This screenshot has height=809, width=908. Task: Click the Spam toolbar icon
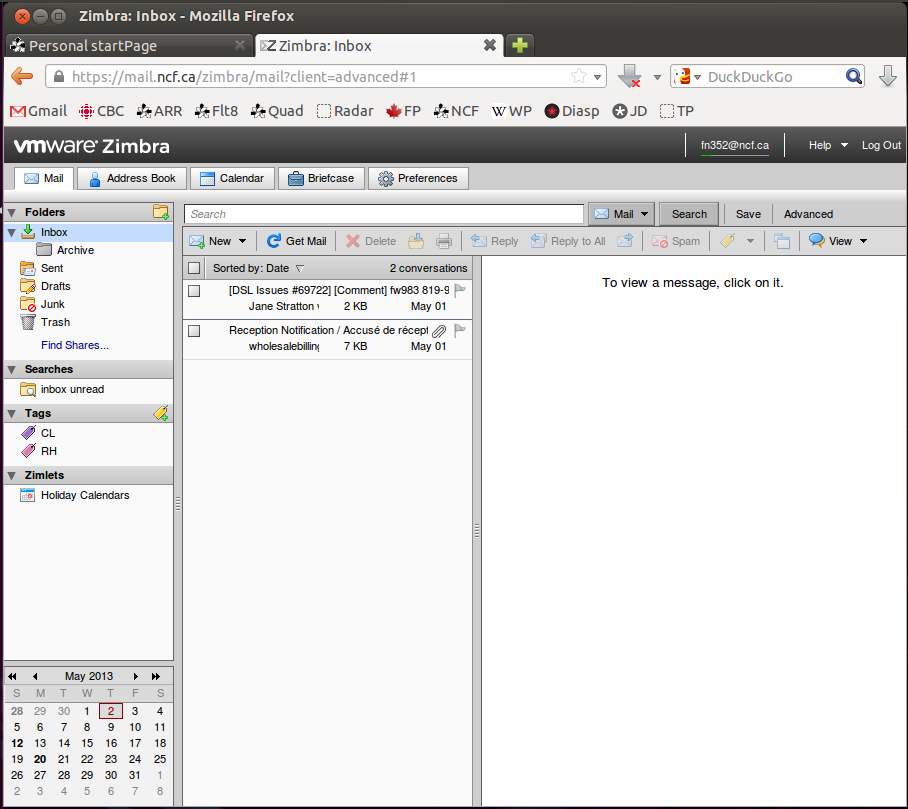pyautogui.click(x=660, y=241)
